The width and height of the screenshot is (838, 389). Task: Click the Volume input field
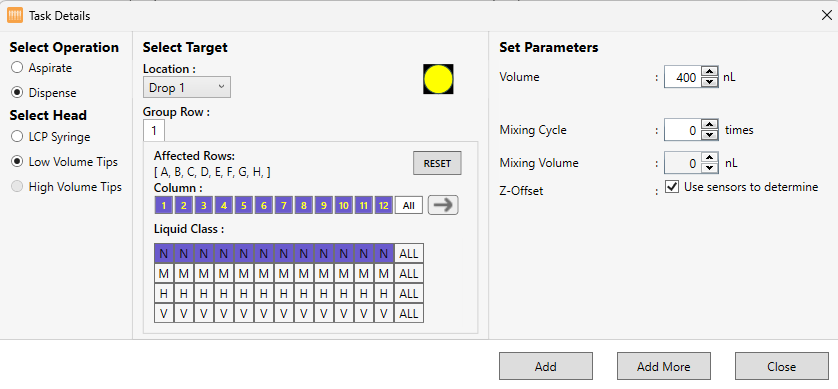pyautogui.click(x=683, y=77)
